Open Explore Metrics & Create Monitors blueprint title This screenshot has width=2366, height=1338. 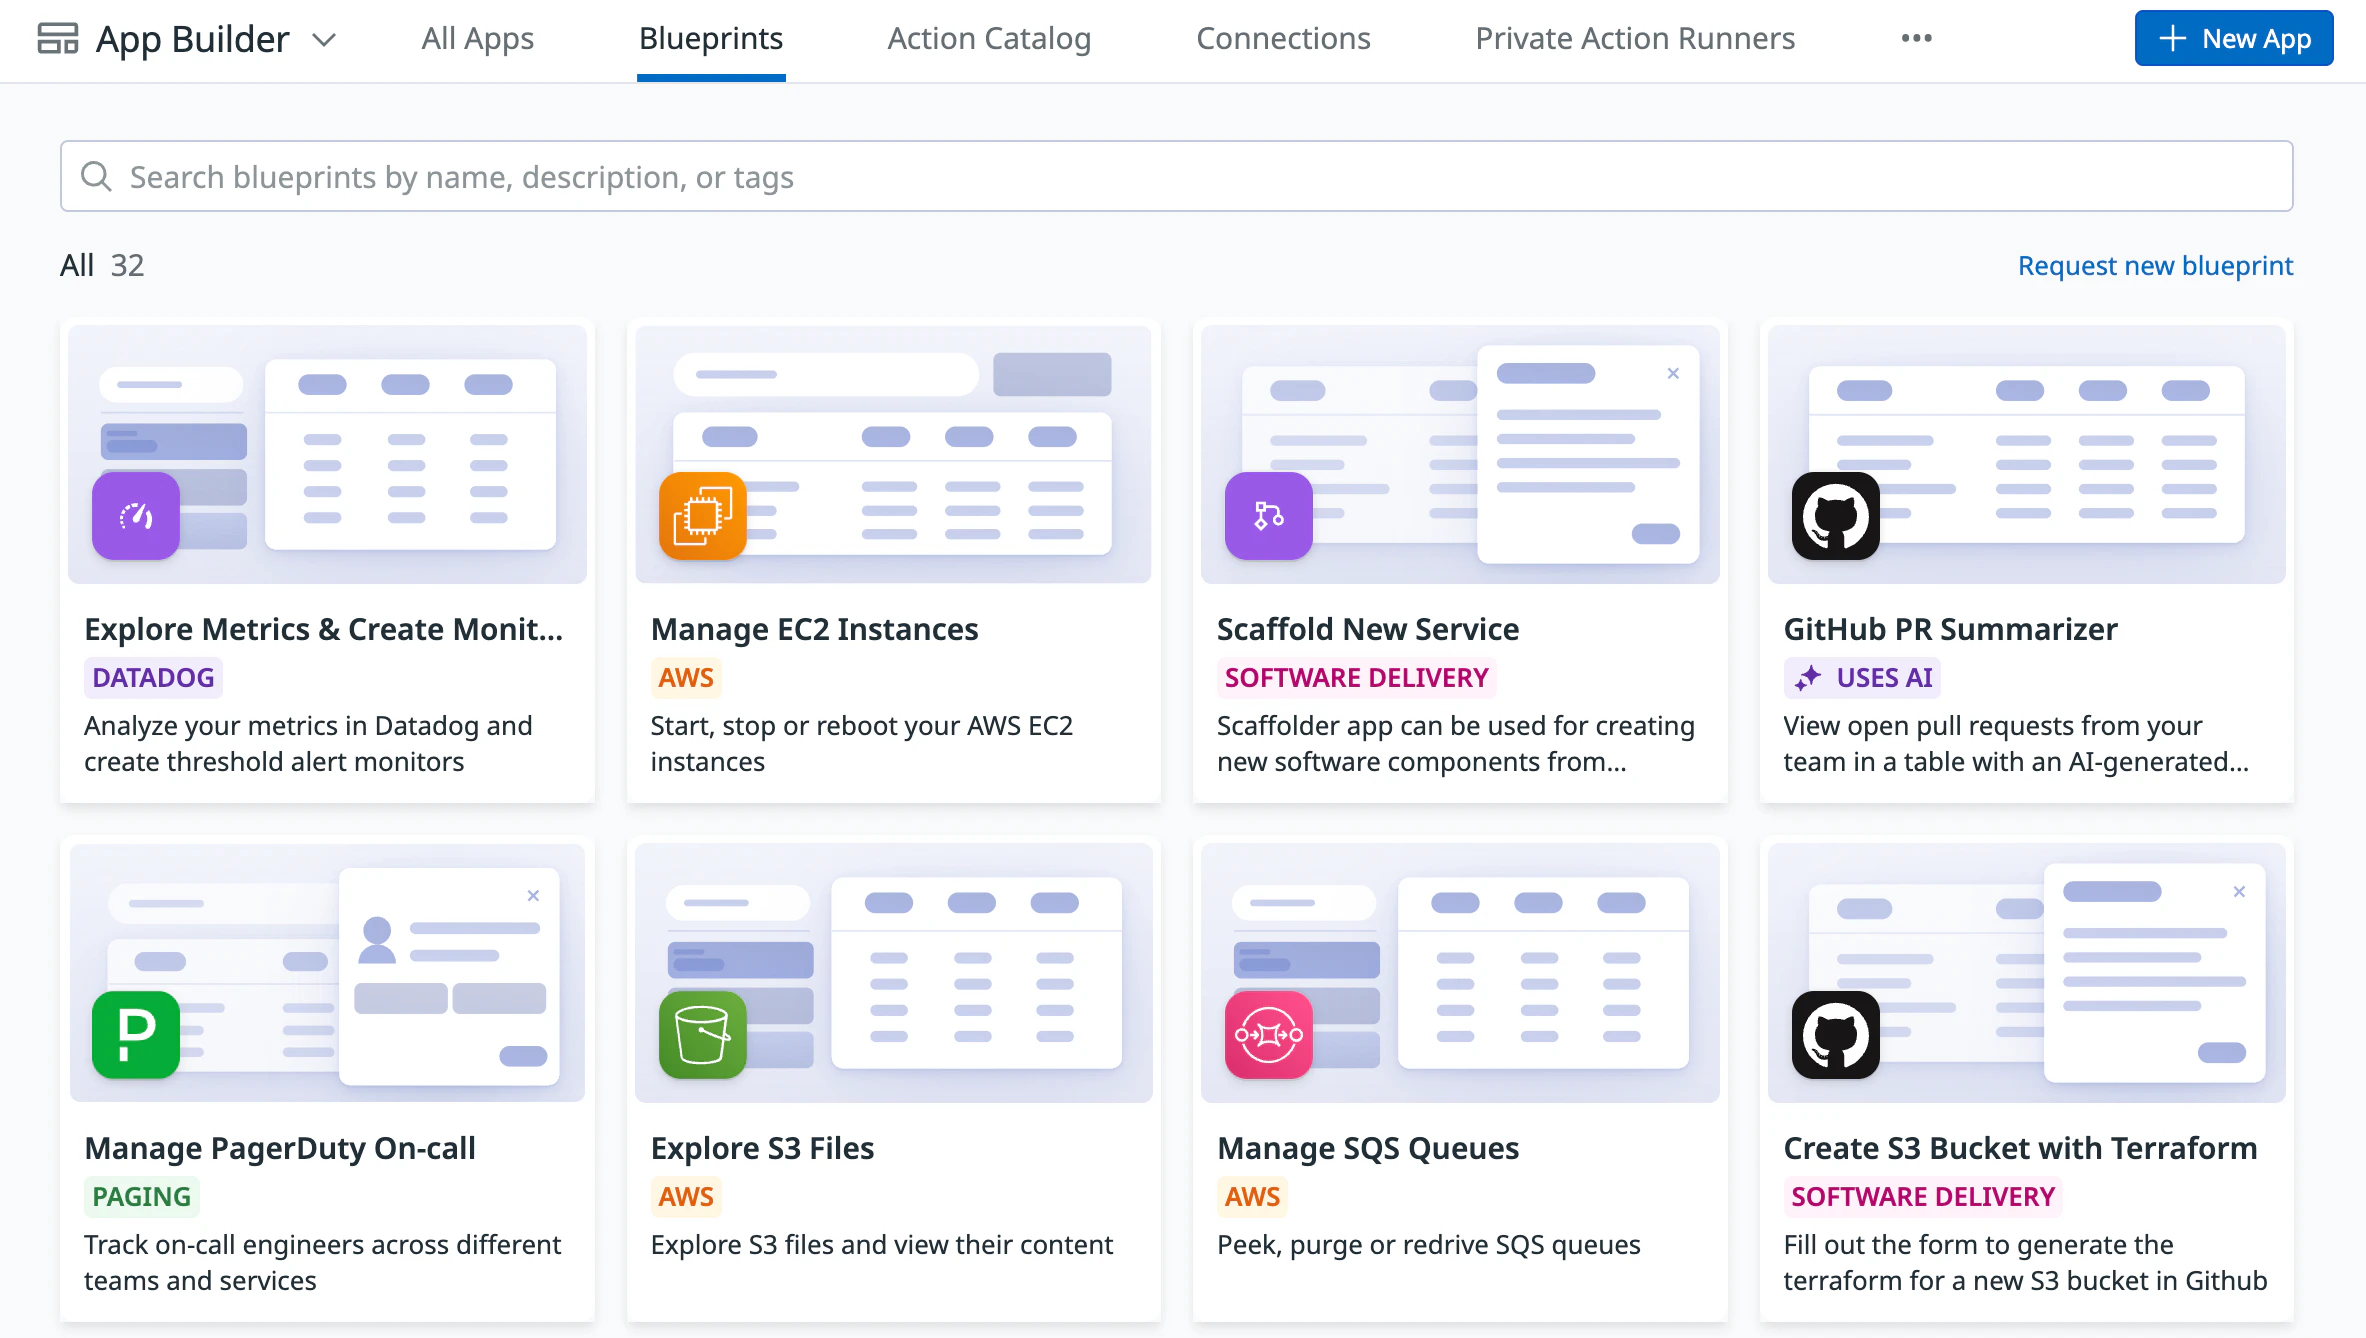tap(324, 629)
